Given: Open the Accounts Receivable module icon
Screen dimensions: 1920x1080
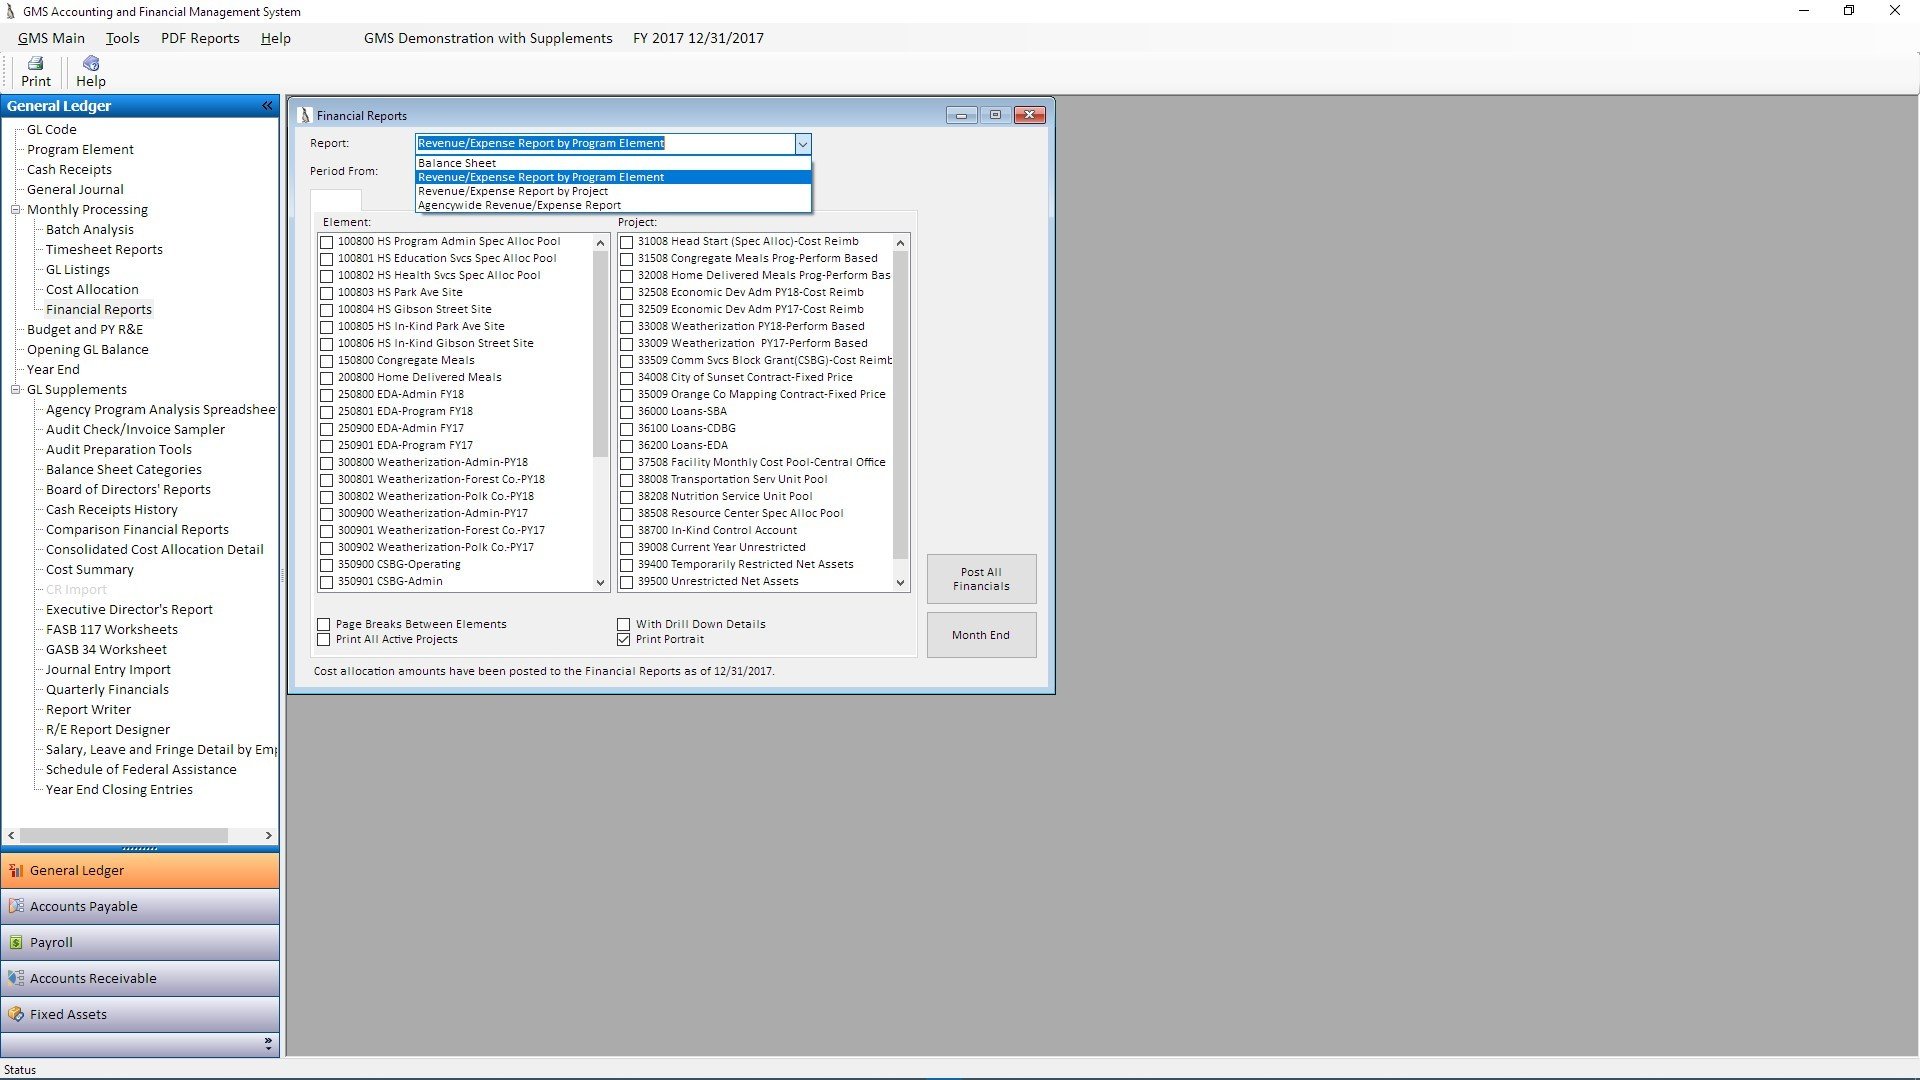Looking at the screenshot, I should (16, 979).
